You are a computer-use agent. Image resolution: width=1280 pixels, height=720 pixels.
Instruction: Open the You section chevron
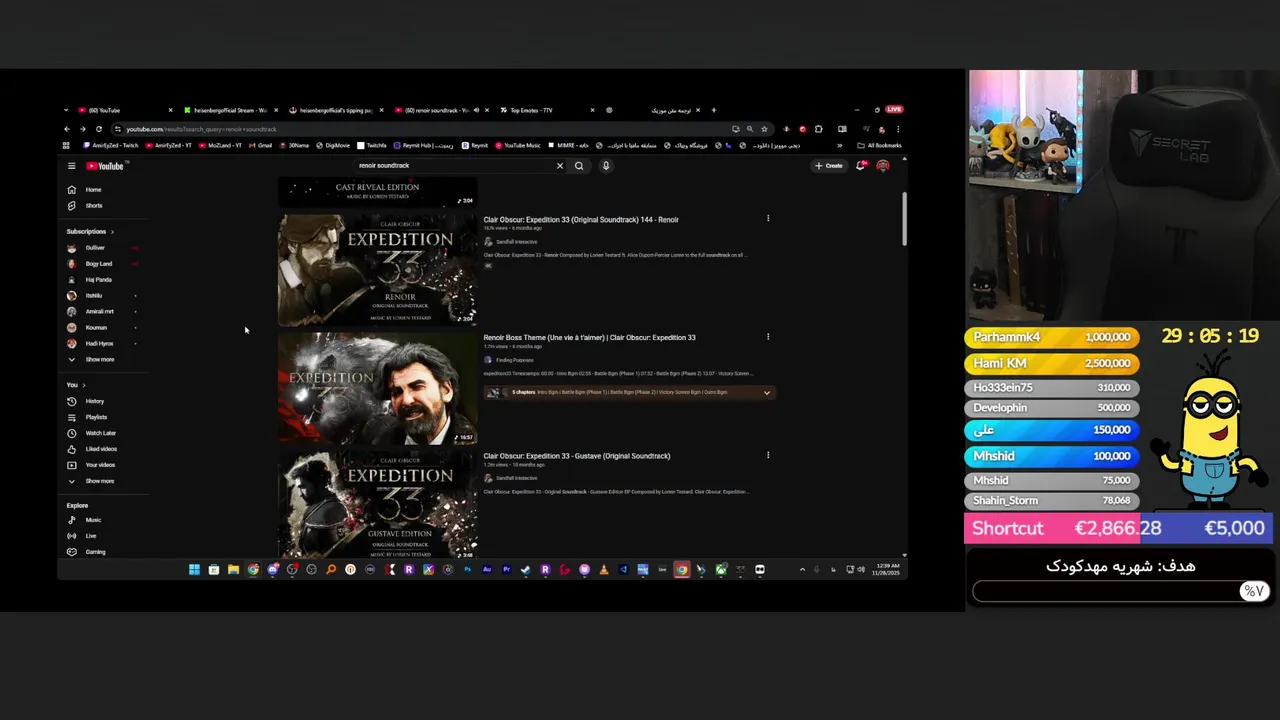coord(84,385)
